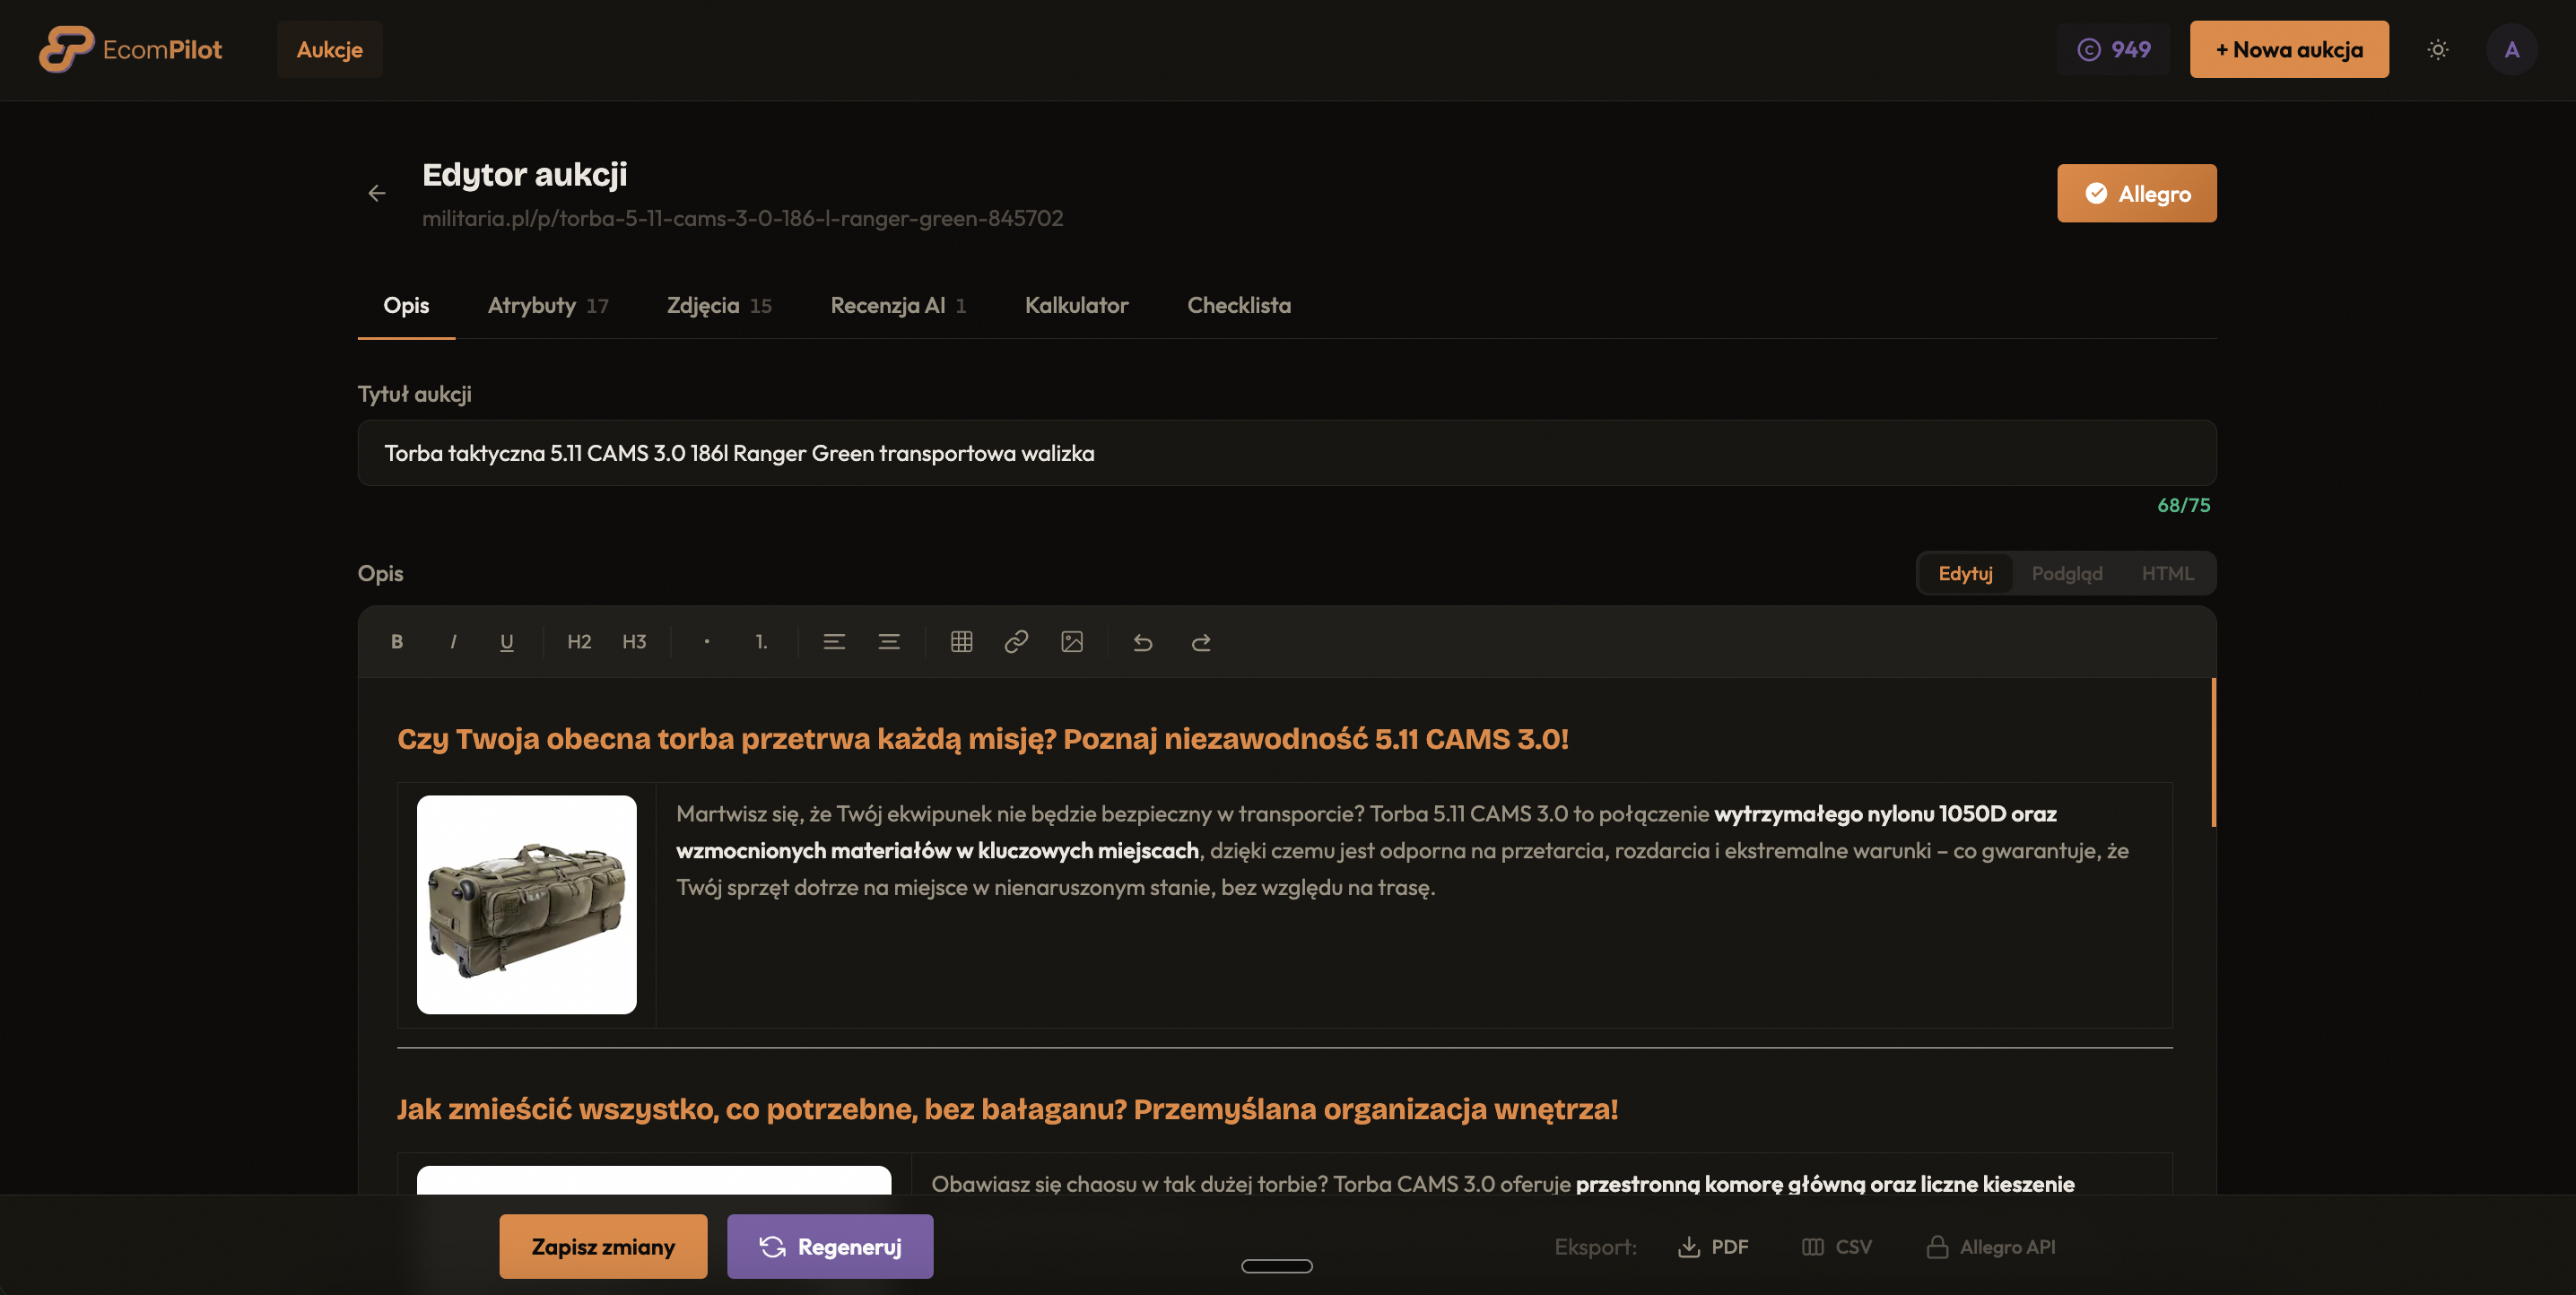The width and height of the screenshot is (2576, 1295).
Task: Apply H2 heading style
Action: coord(578,642)
